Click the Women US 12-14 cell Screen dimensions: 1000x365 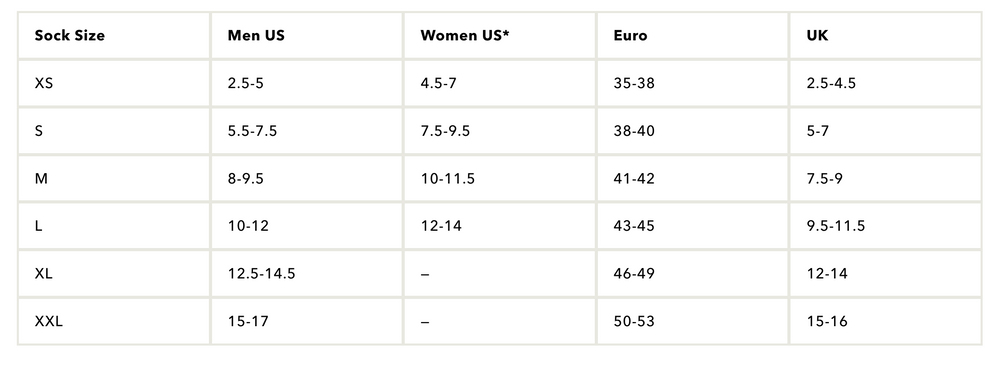(x=500, y=226)
